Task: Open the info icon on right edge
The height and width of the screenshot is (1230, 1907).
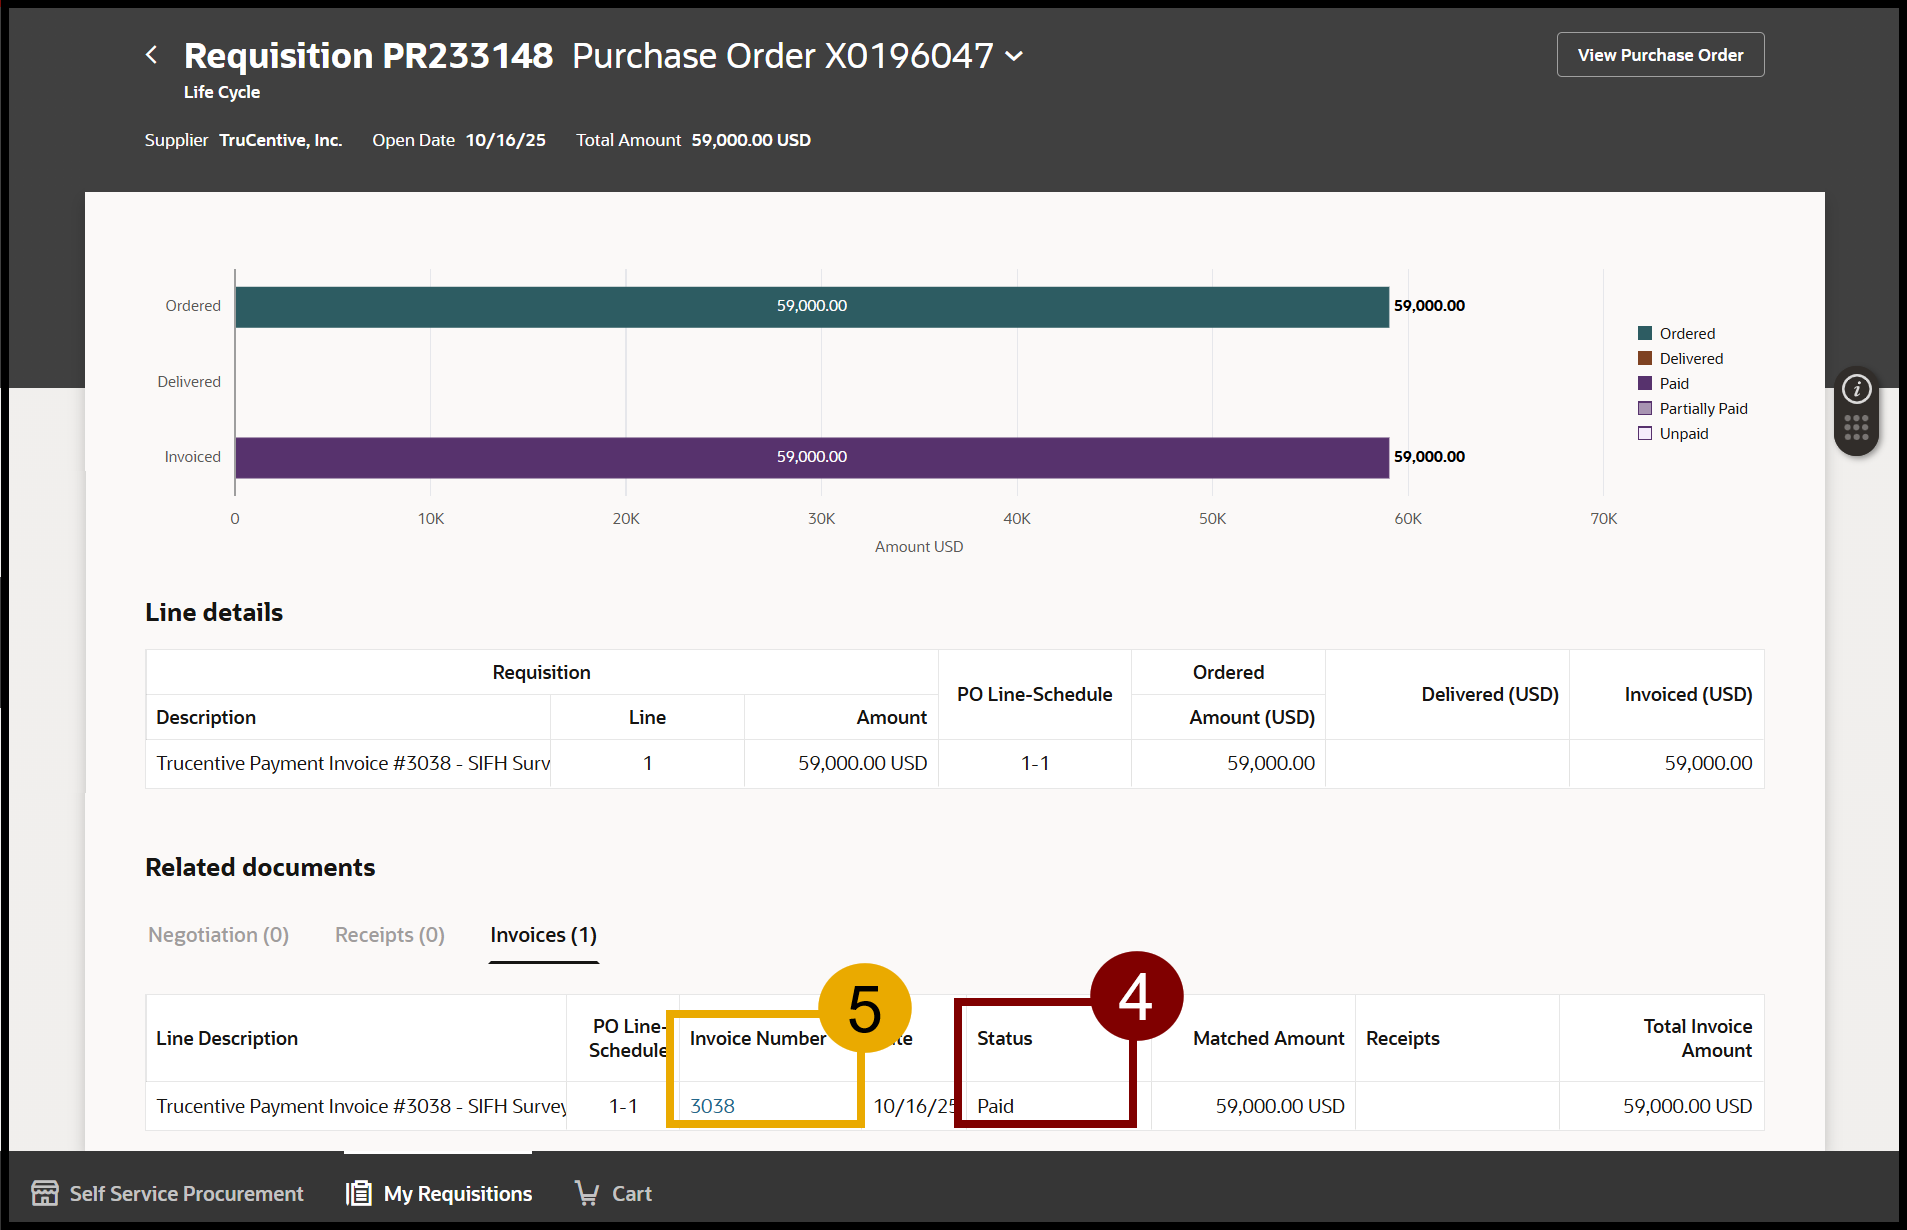Action: [x=1856, y=388]
